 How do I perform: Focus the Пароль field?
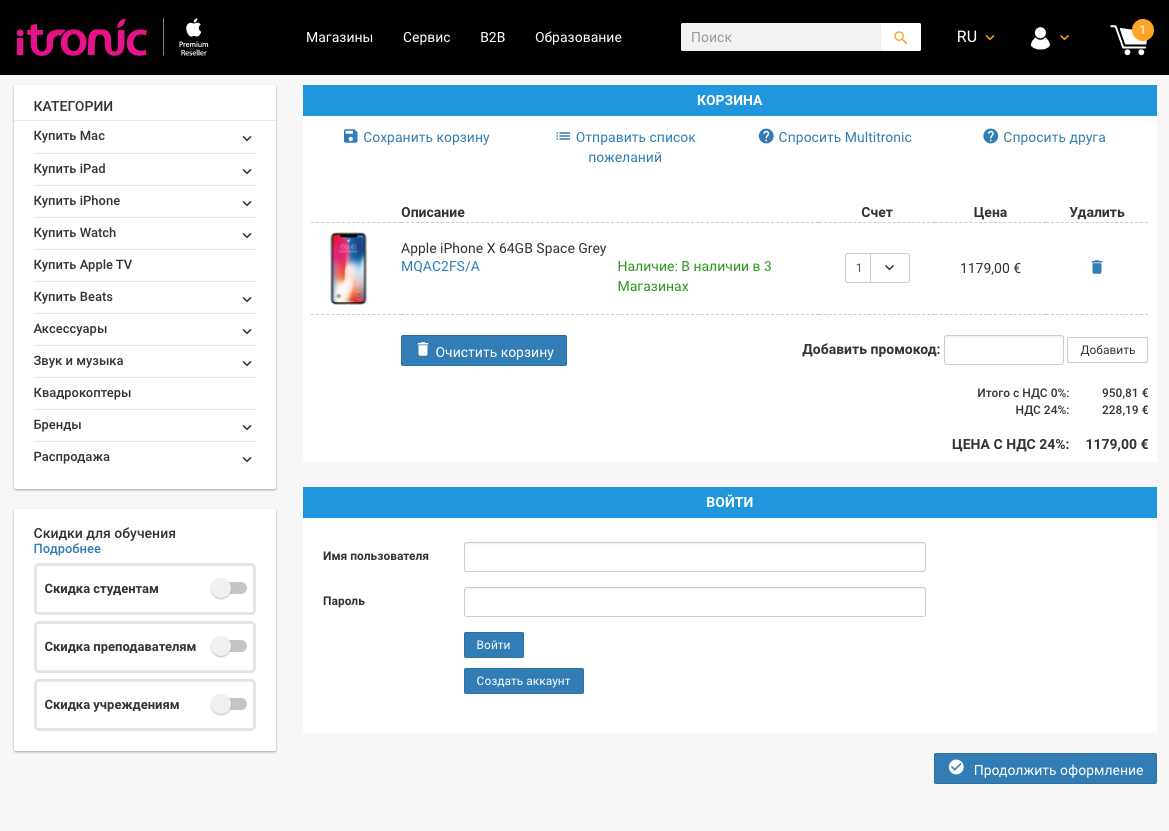[x=695, y=601]
